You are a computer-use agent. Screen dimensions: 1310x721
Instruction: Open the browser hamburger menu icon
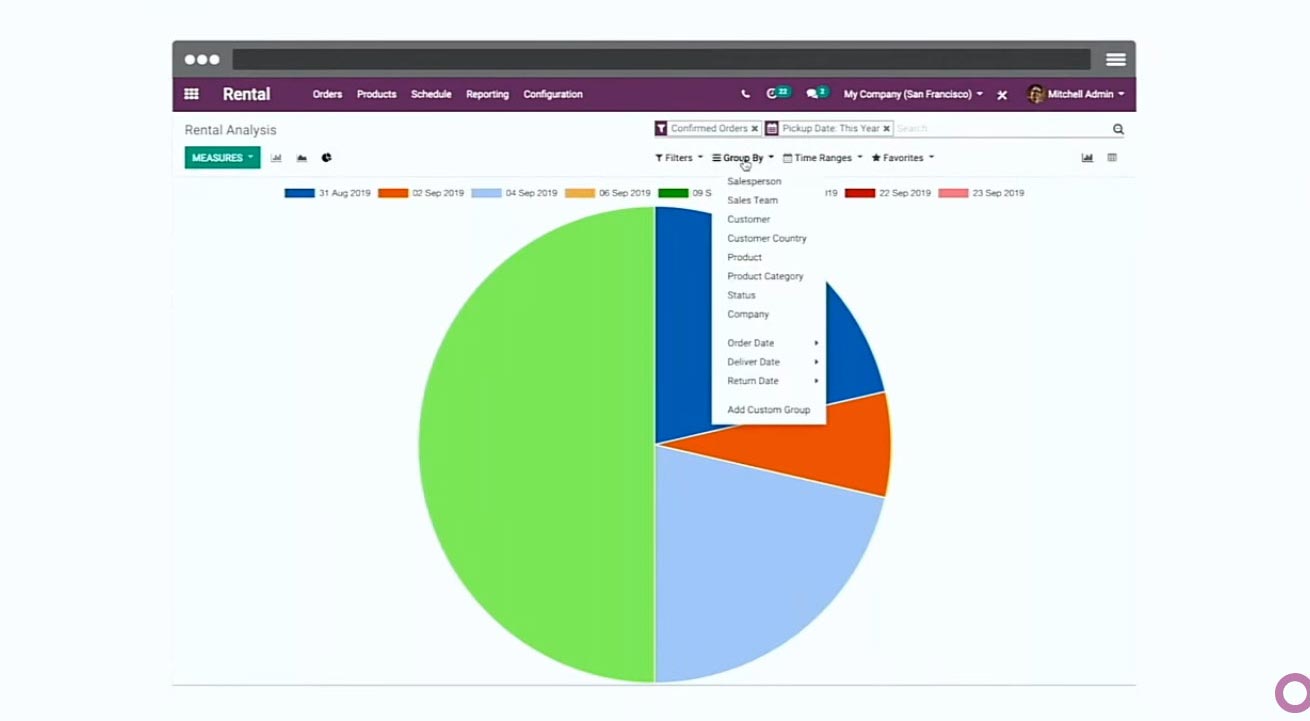[1116, 59]
